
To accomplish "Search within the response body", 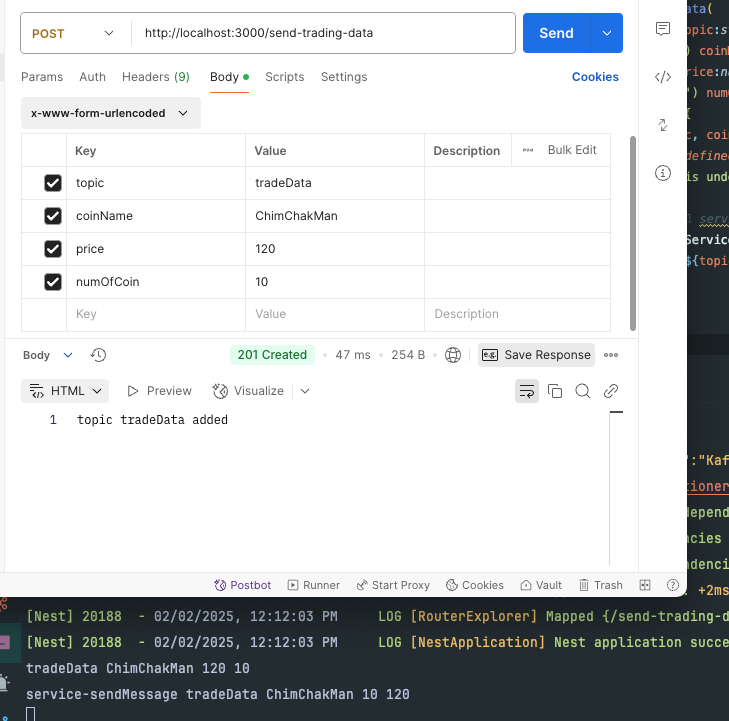I will (583, 391).
